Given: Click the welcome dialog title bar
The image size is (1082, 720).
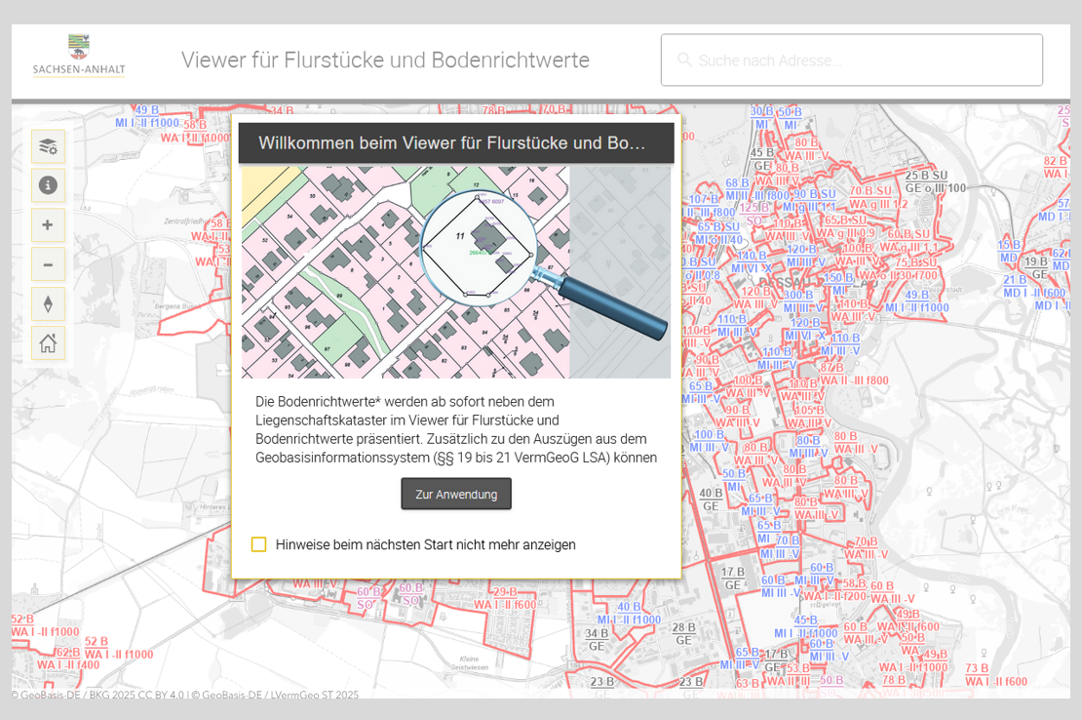Looking at the screenshot, I should (x=455, y=143).
